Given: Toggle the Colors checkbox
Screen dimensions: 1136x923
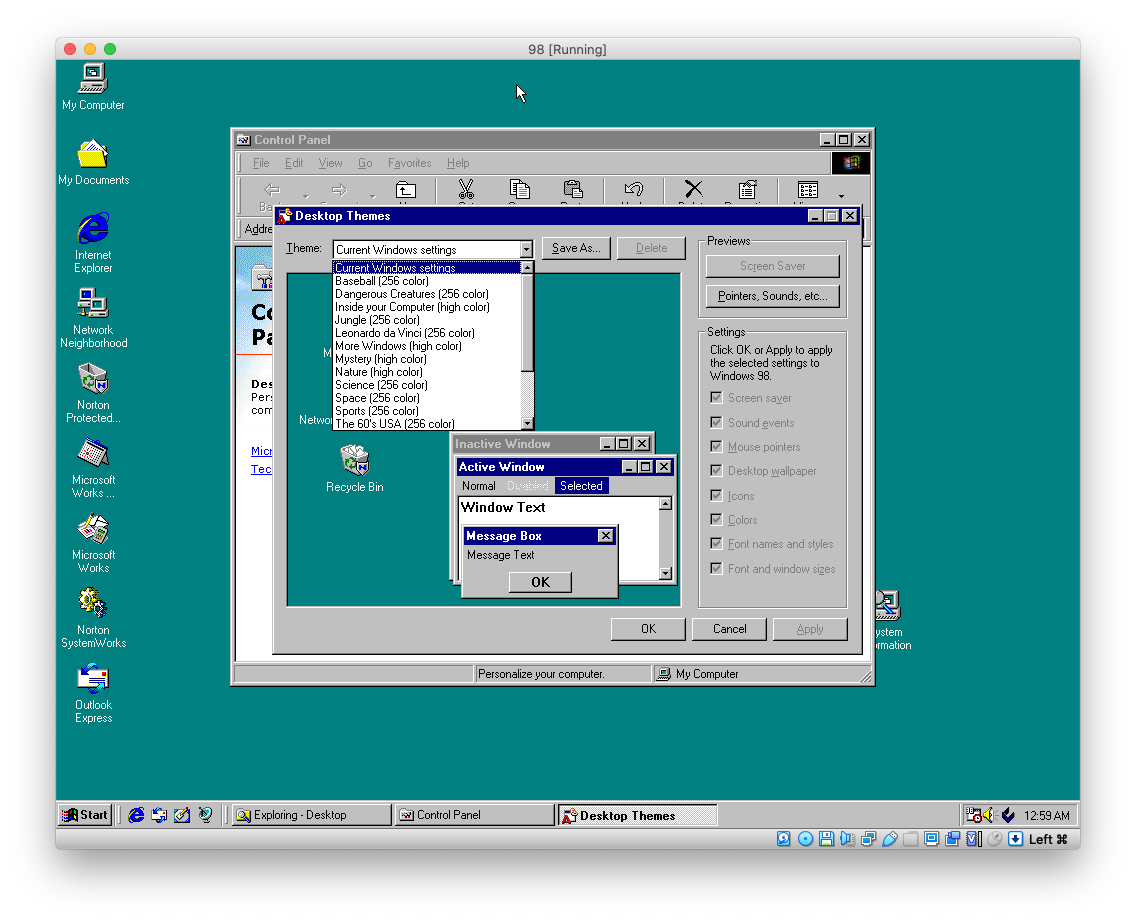Looking at the screenshot, I should [x=716, y=519].
